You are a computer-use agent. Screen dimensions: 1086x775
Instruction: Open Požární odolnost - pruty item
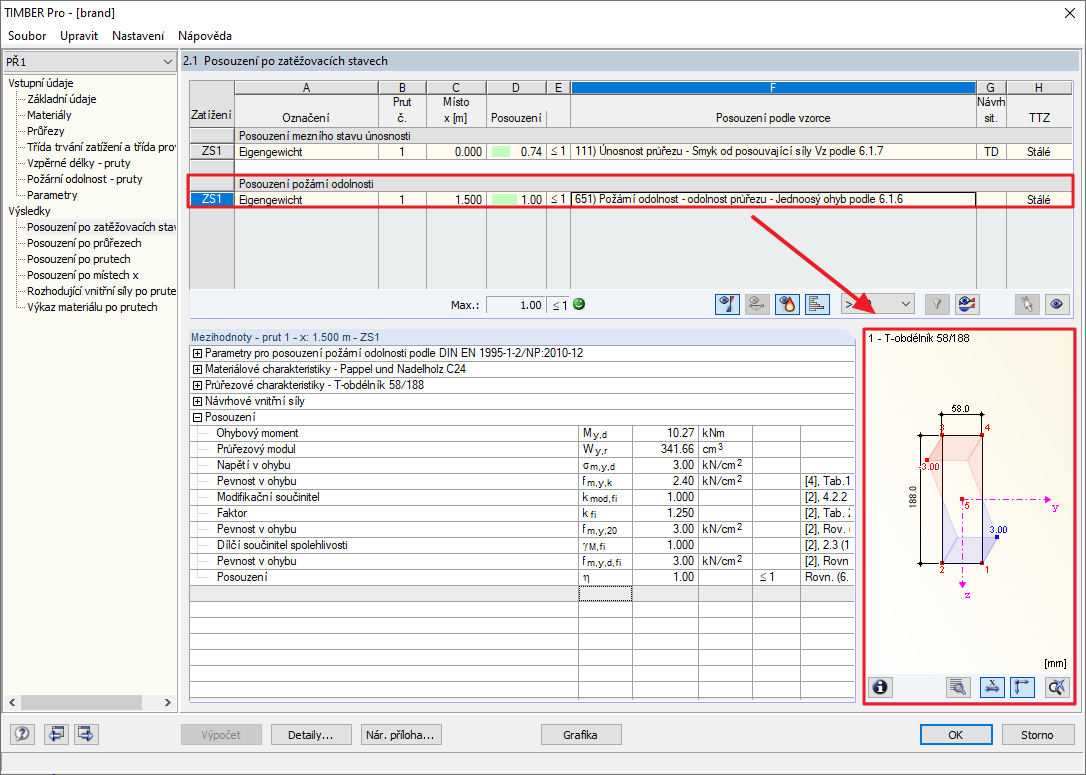point(84,179)
